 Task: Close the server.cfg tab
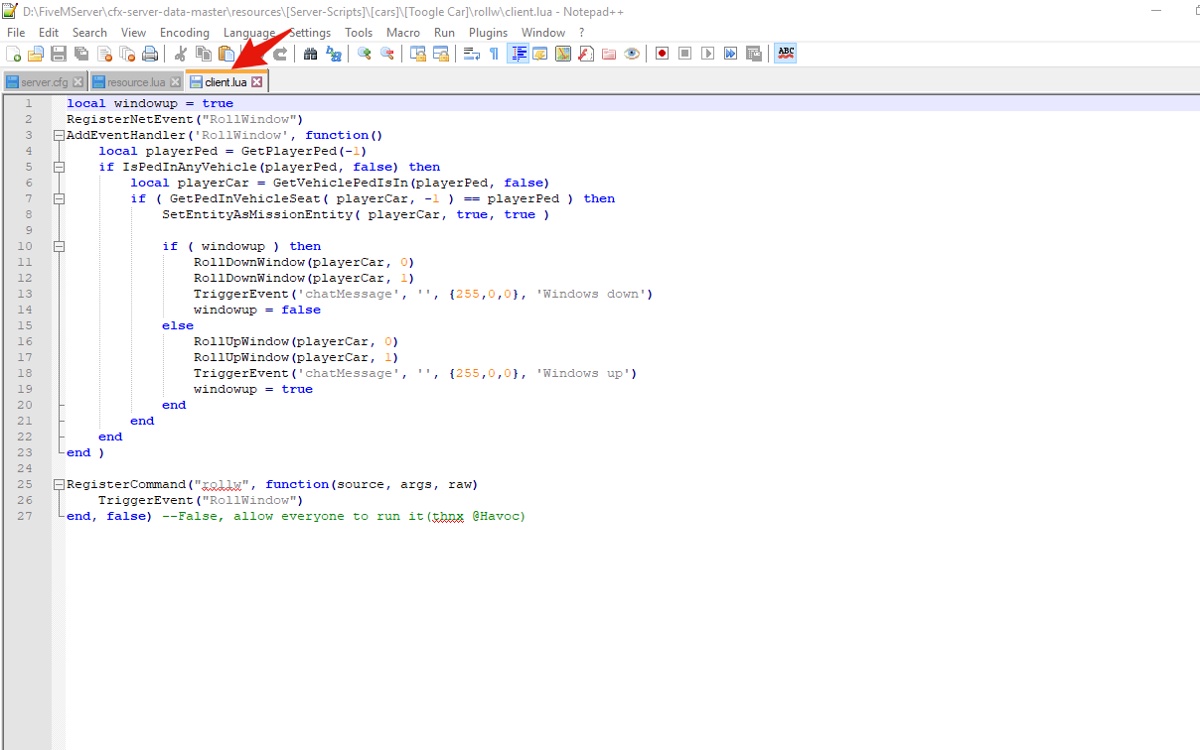(79, 82)
